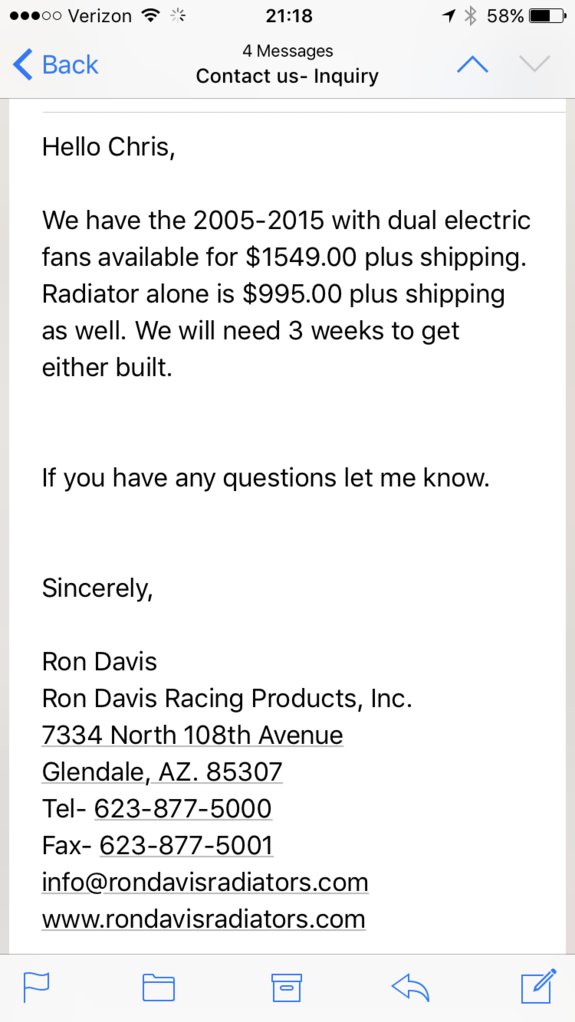Viewport: 575px width, 1022px height.
Task: Tap the battery indicator in status bar
Action: tap(548, 16)
